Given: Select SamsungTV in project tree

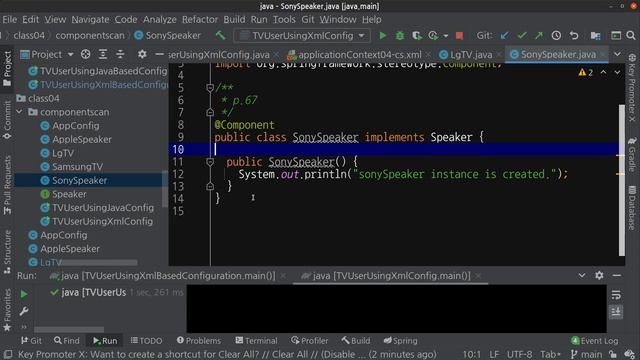Looking at the screenshot, I should coord(78,167).
